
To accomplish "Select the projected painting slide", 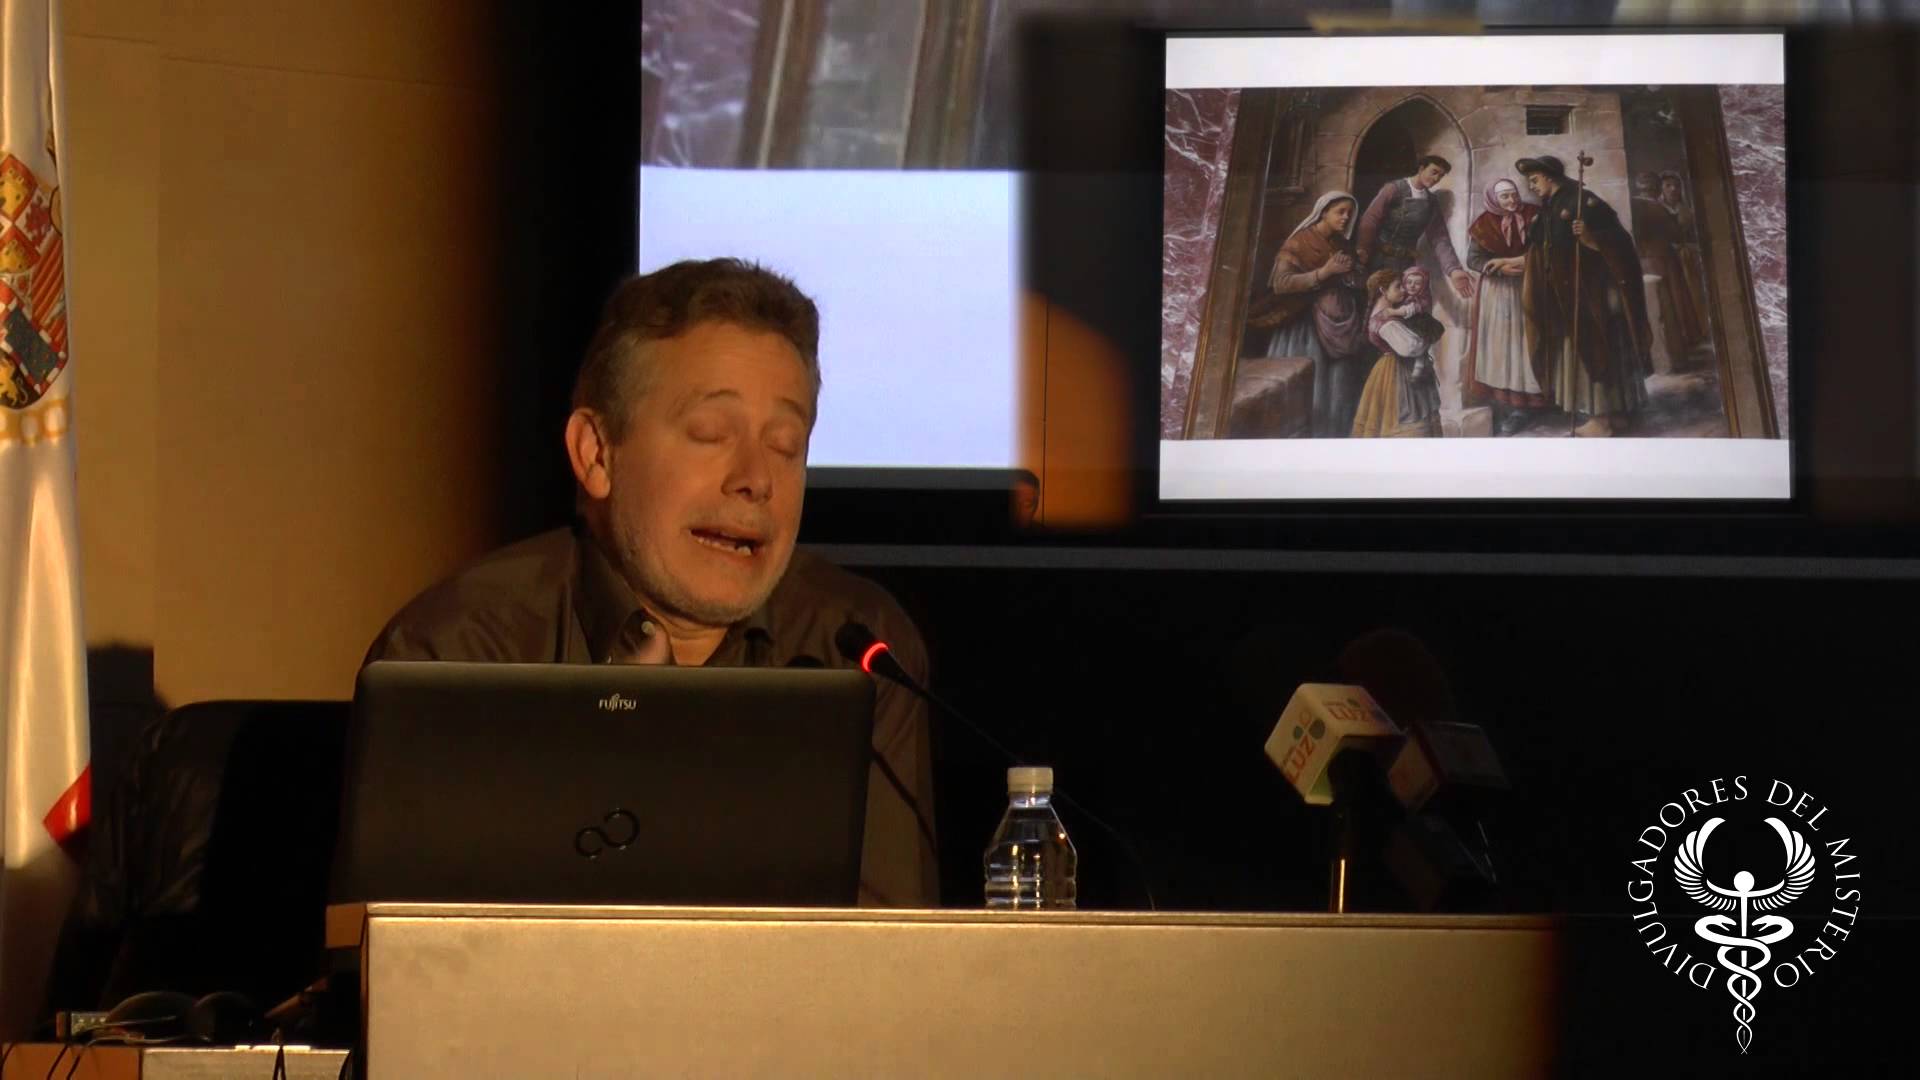I will [x=1473, y=265].
